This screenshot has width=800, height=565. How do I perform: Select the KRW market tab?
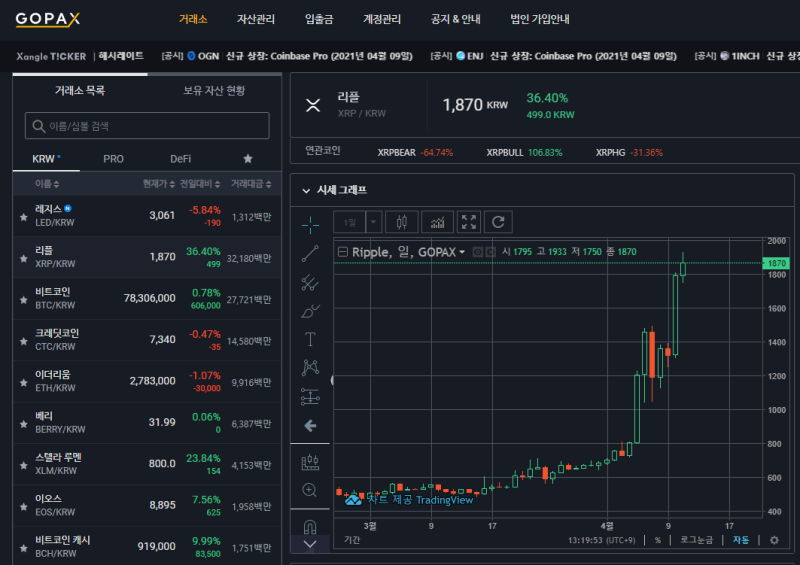click(46, 159)
